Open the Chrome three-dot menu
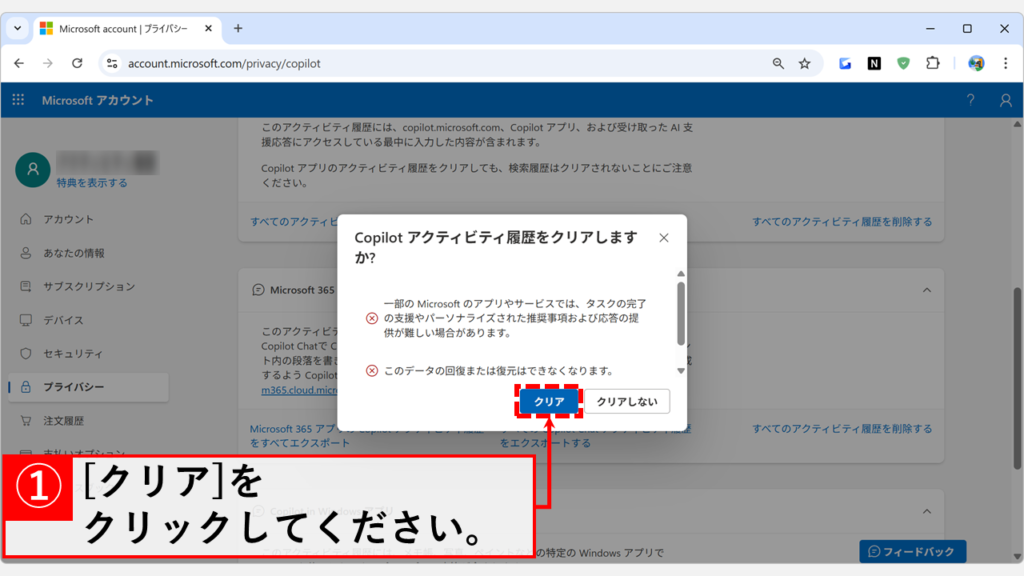 [x=1005, y=63]
